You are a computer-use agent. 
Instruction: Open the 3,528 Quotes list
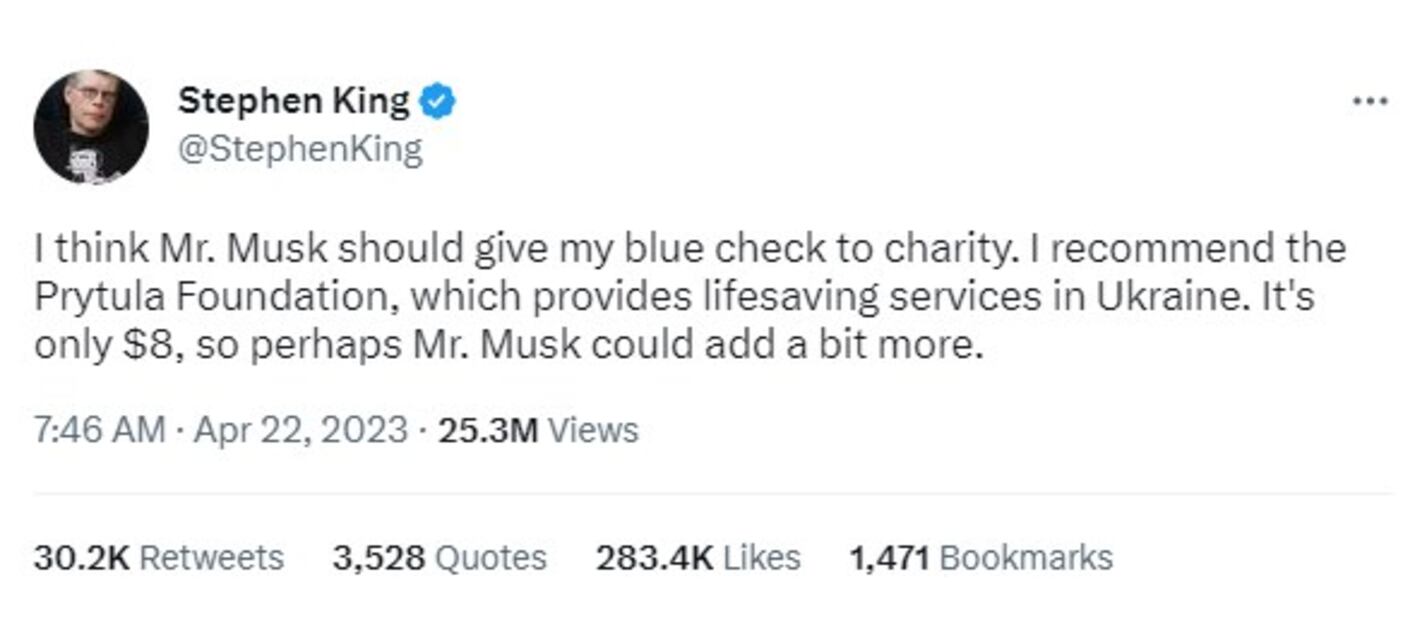click(x=439, y=557)
